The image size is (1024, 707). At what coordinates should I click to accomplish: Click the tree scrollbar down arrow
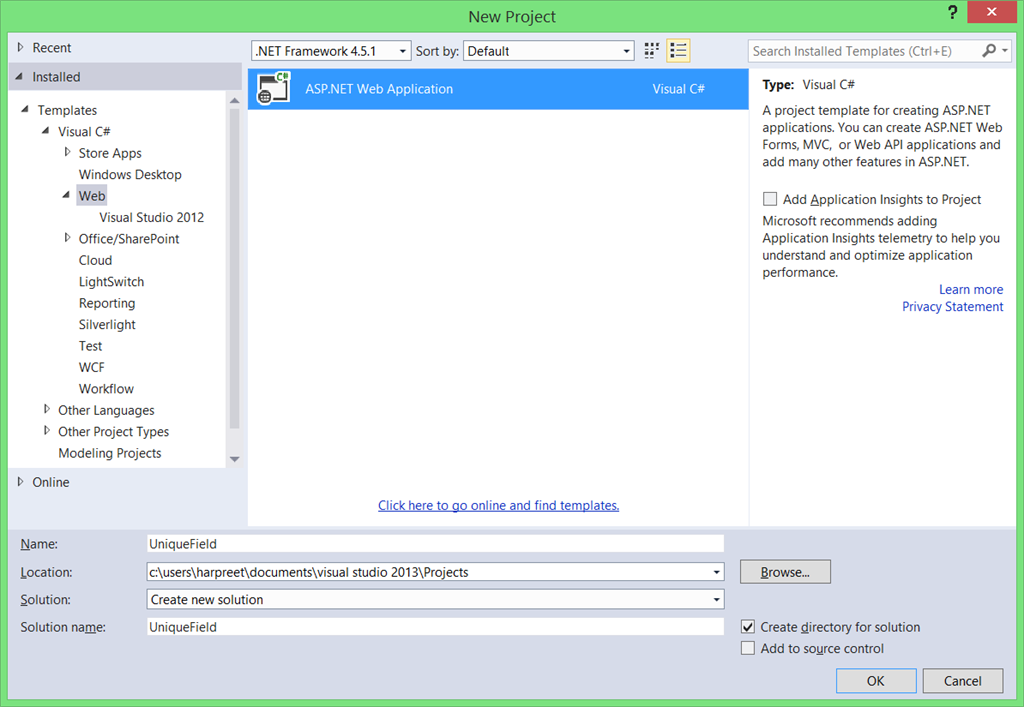[234, 460]
